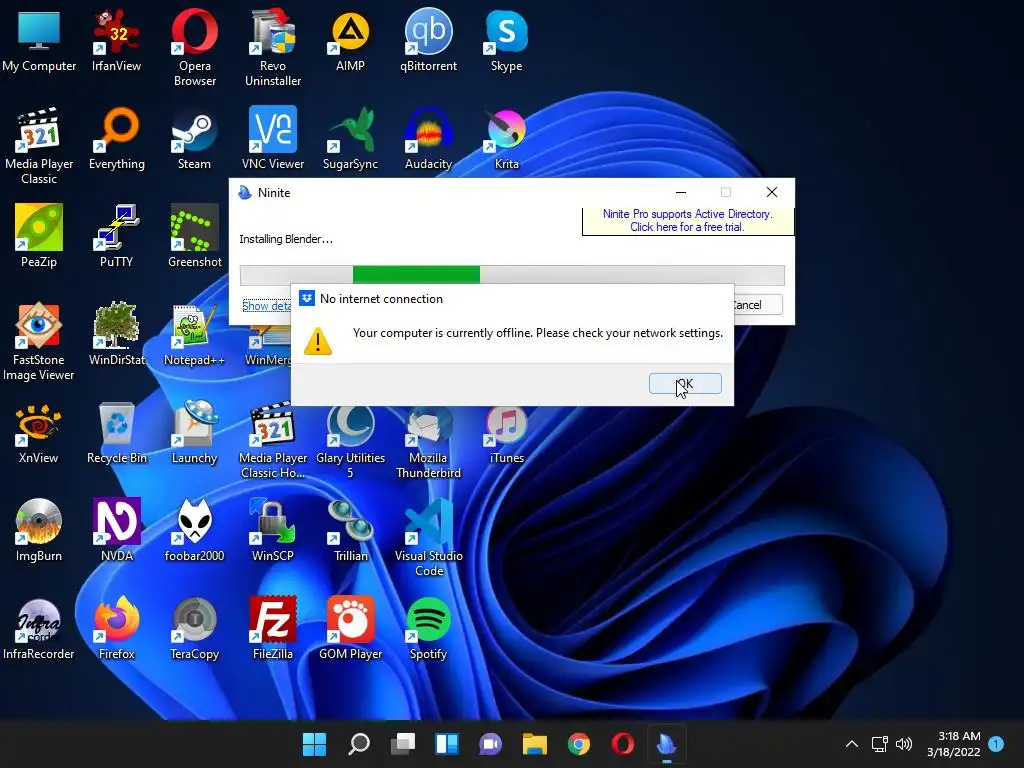This screenshot has height=768, width=1024.
Task: Select the foobar2000 desktop icon
Action: click(195, 530)
